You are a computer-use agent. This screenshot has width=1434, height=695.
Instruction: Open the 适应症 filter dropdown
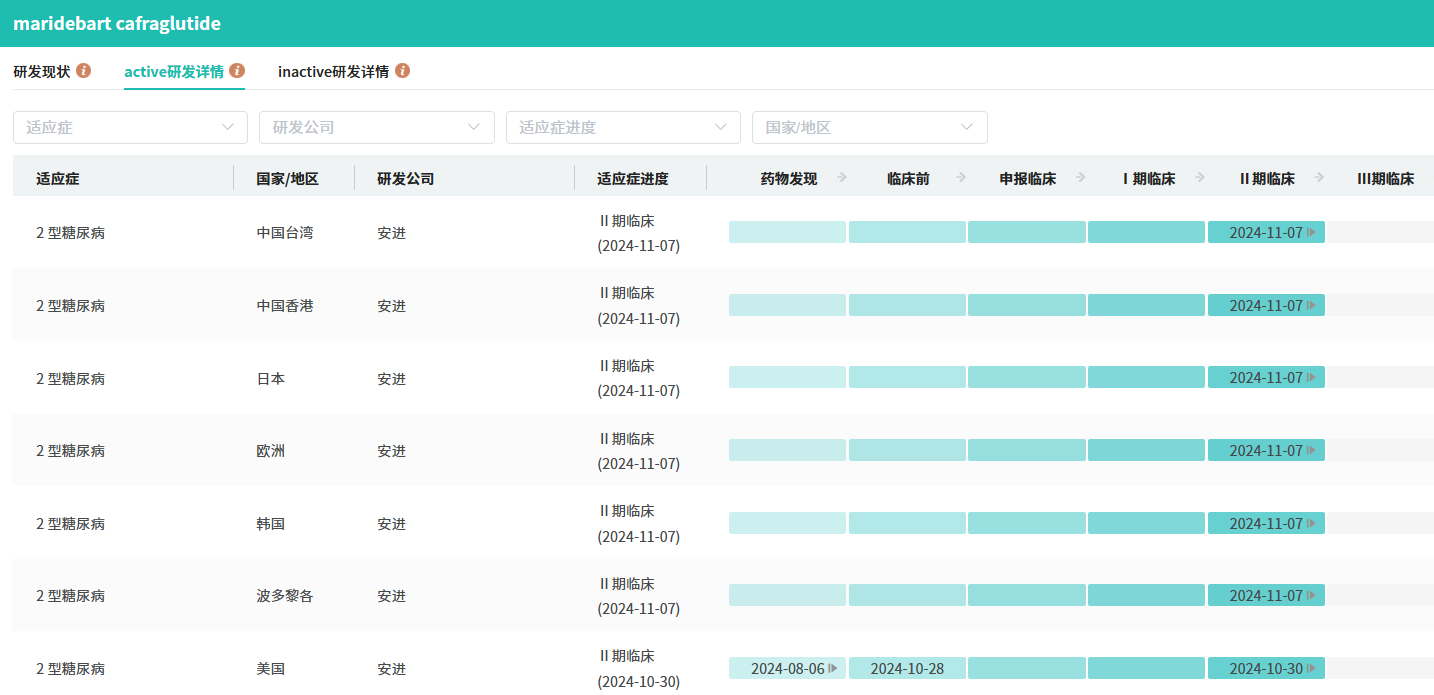pos(130,127)
